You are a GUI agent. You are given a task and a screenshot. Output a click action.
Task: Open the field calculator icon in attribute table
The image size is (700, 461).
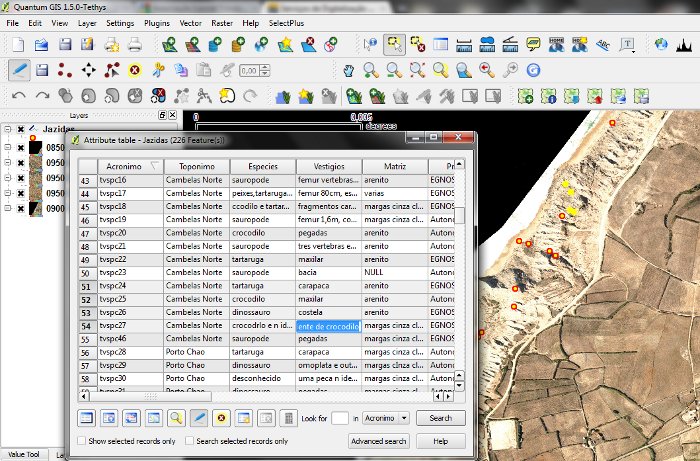(x=287, y=418)
